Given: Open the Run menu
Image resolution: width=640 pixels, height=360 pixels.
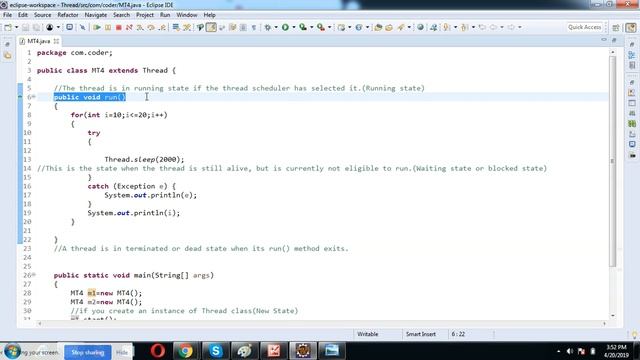Looking at the screenshot, I should click(x=165, y=15).
